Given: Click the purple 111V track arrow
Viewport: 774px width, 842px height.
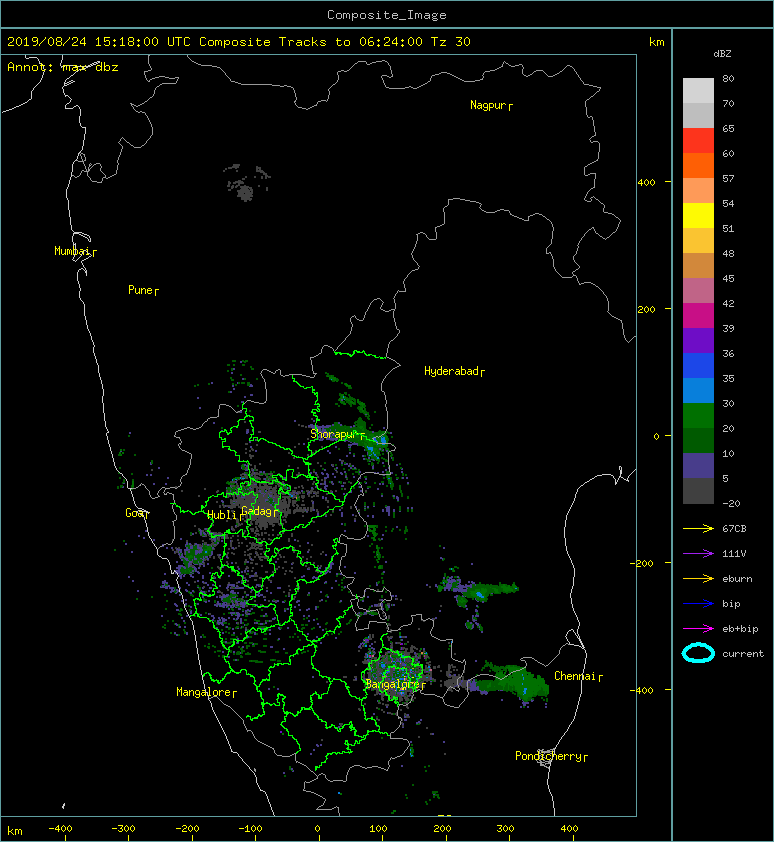Looking at the screenshot, I should (698, 554).
